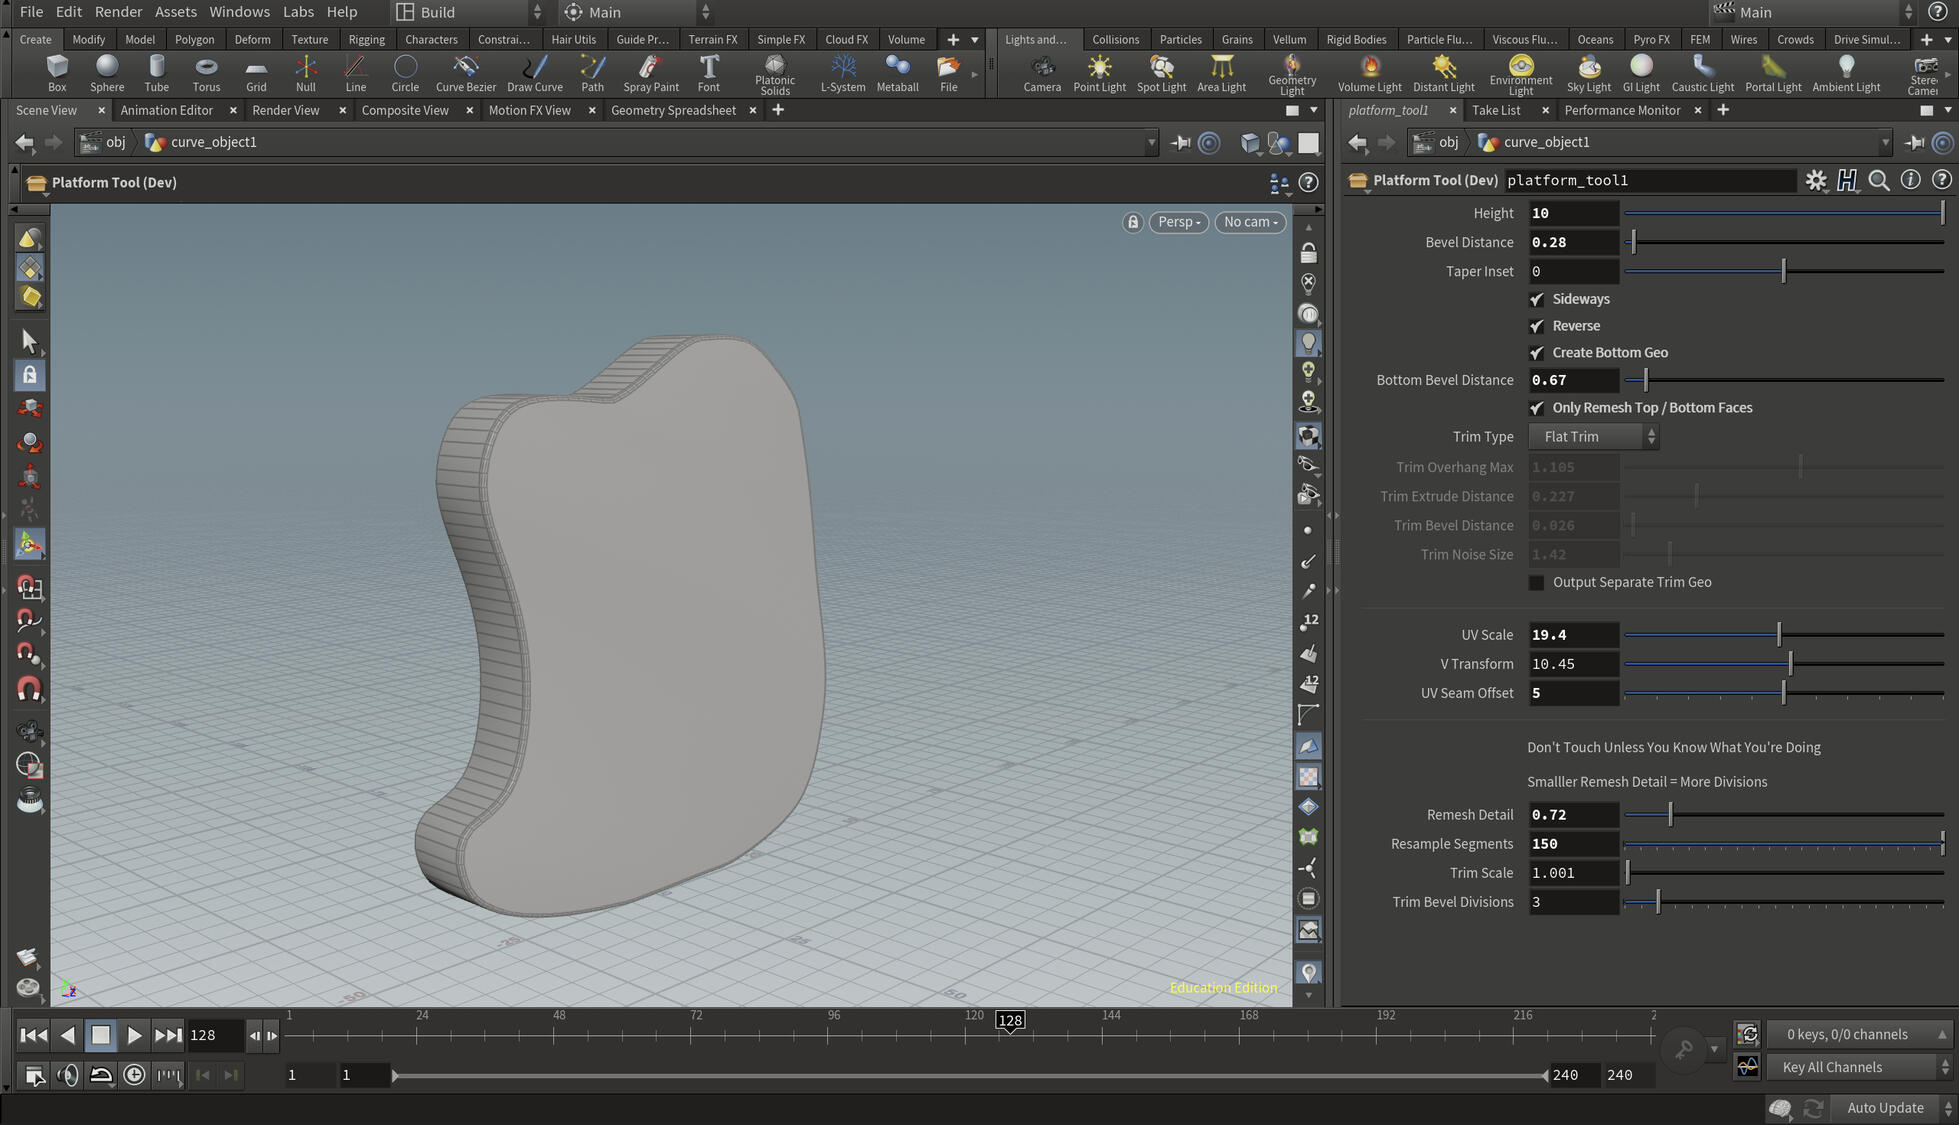Viewport: 1959px width, 1125px height.
Task: Uncheck the Sideways checkbox
Action: click(1537, 299)
